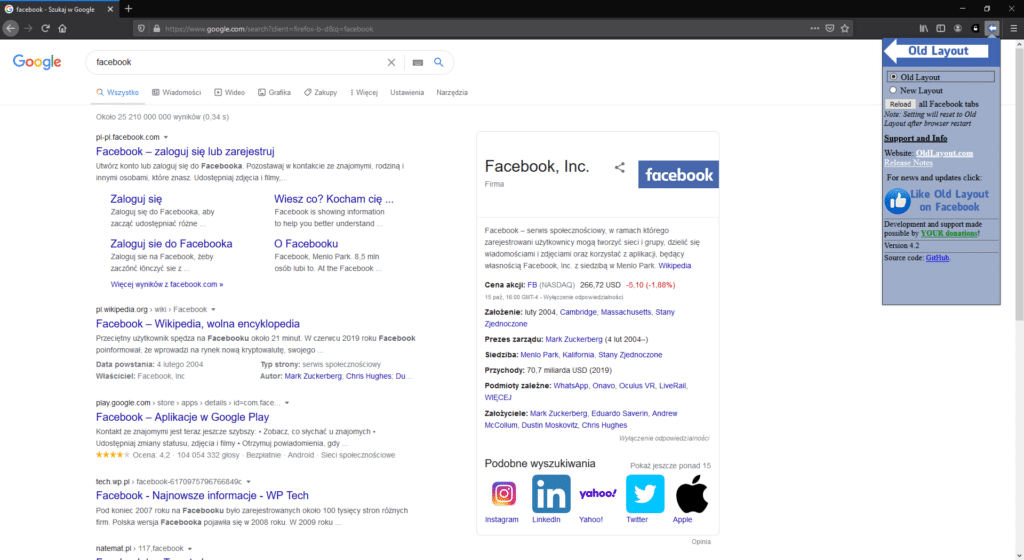Viewport: 1024px width, 560px height.
Task: Click the Old Layout extension toolbar icon
Action: click(x=992, y=28)
